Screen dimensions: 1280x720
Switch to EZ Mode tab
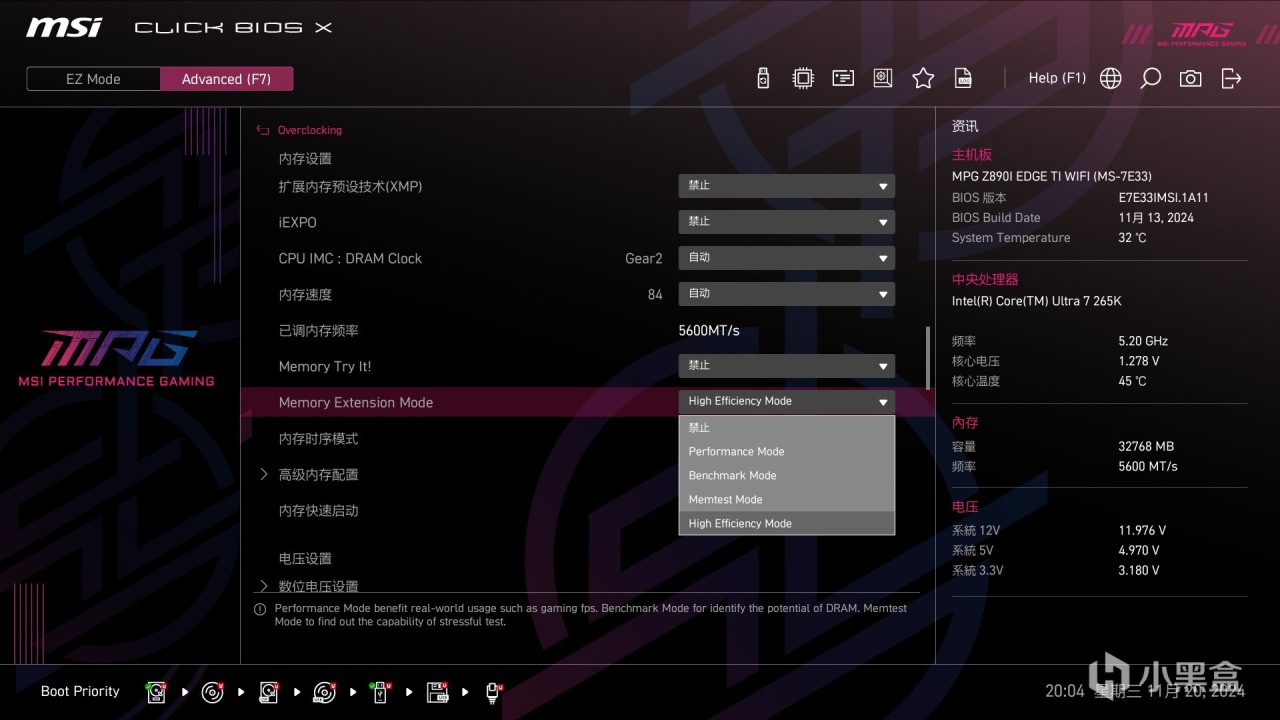pos(93,79)
